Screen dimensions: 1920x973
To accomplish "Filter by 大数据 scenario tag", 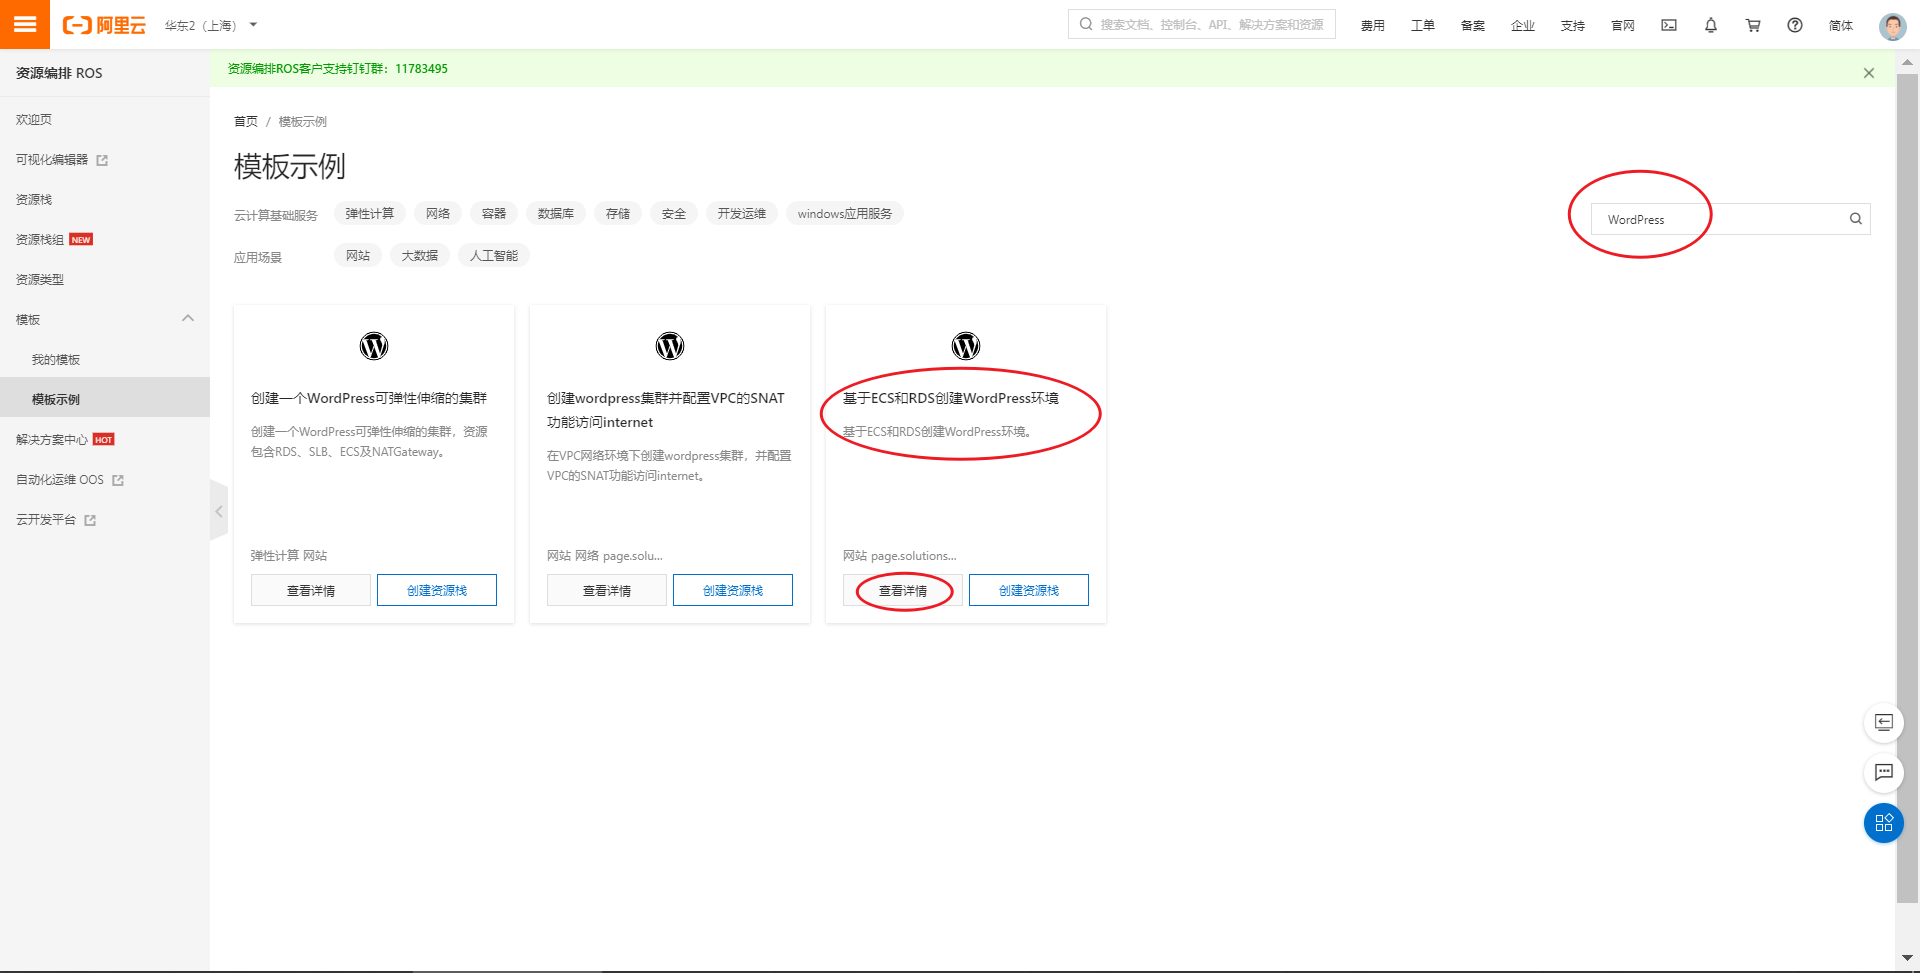I will 420,256.
